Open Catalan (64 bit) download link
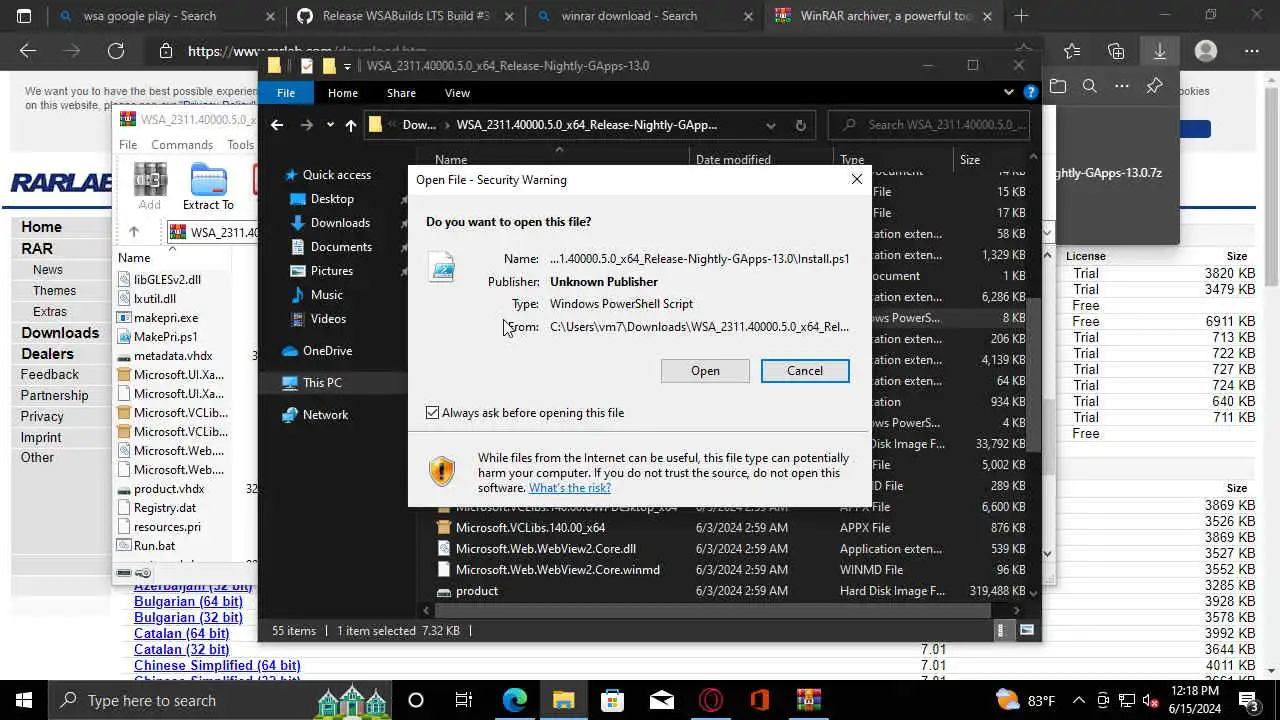Viewport: 1280px width, 720px height. click(181, 634)
